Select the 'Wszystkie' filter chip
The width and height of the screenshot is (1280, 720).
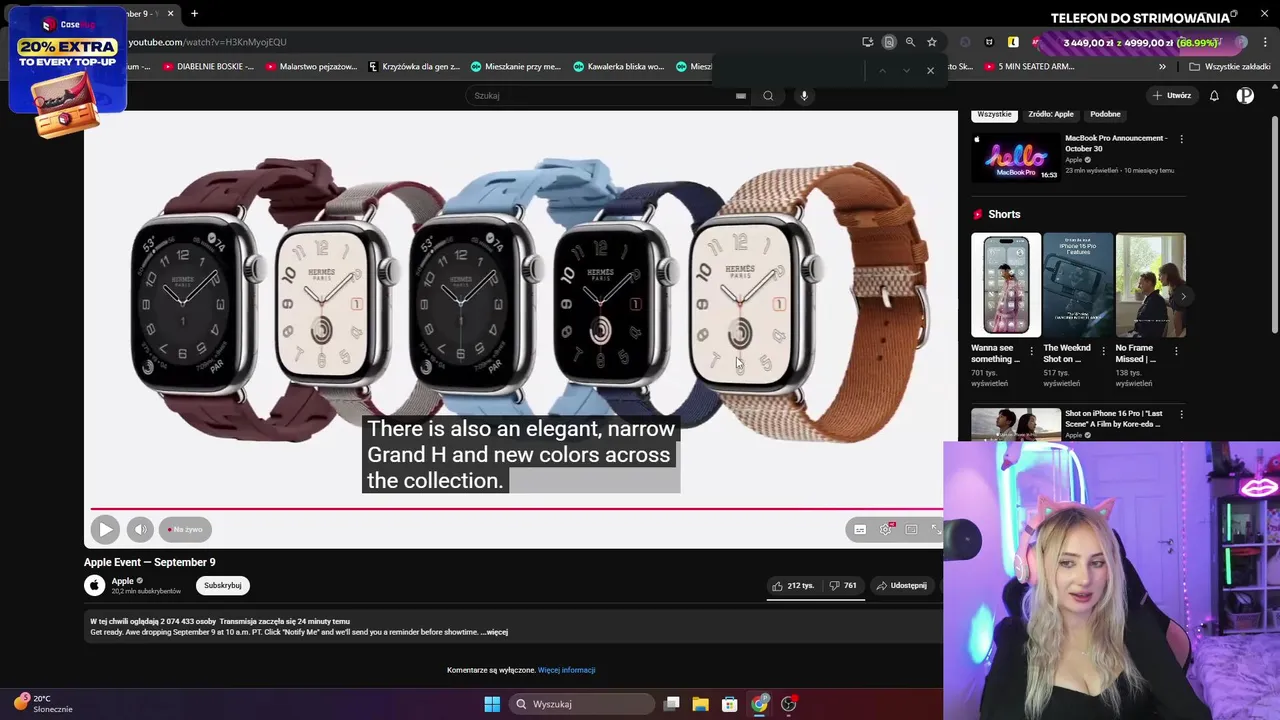(994, 114)
